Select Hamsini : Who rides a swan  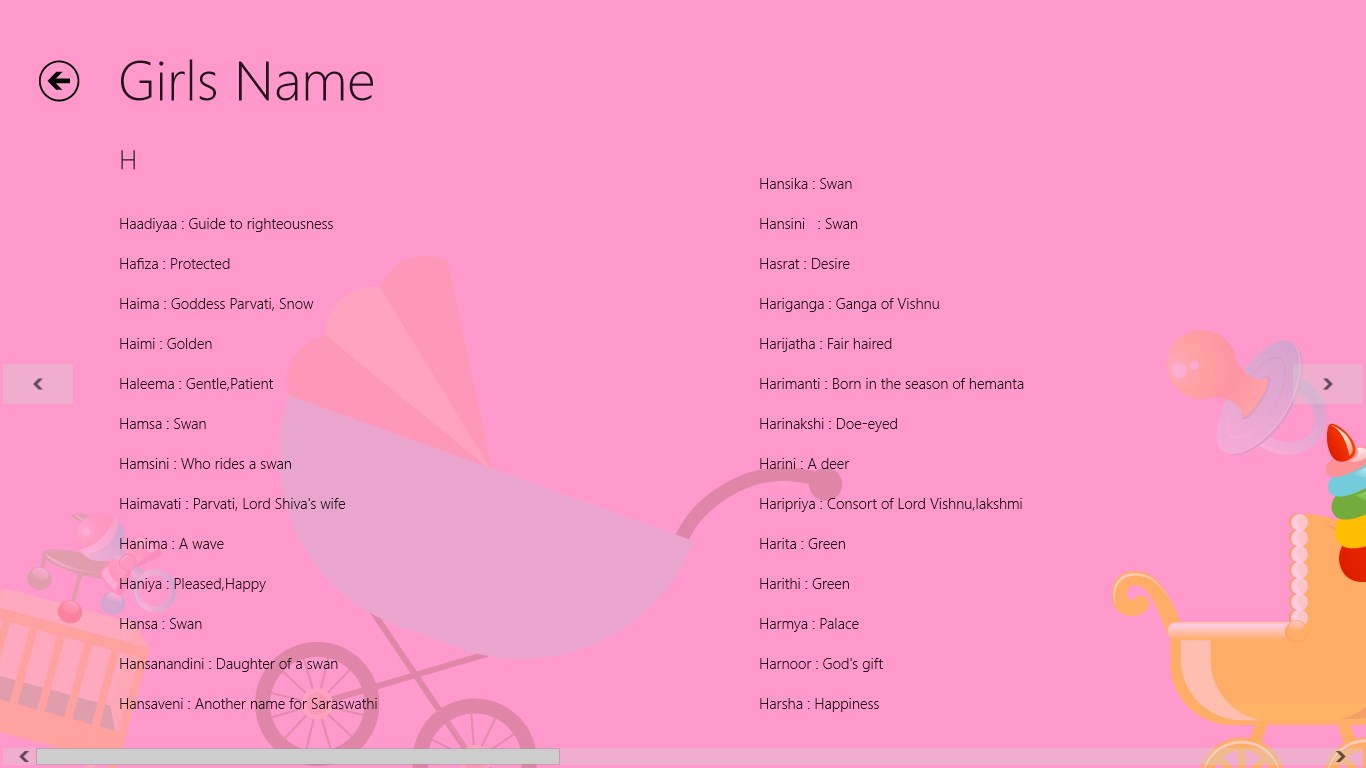coord(205,464)
